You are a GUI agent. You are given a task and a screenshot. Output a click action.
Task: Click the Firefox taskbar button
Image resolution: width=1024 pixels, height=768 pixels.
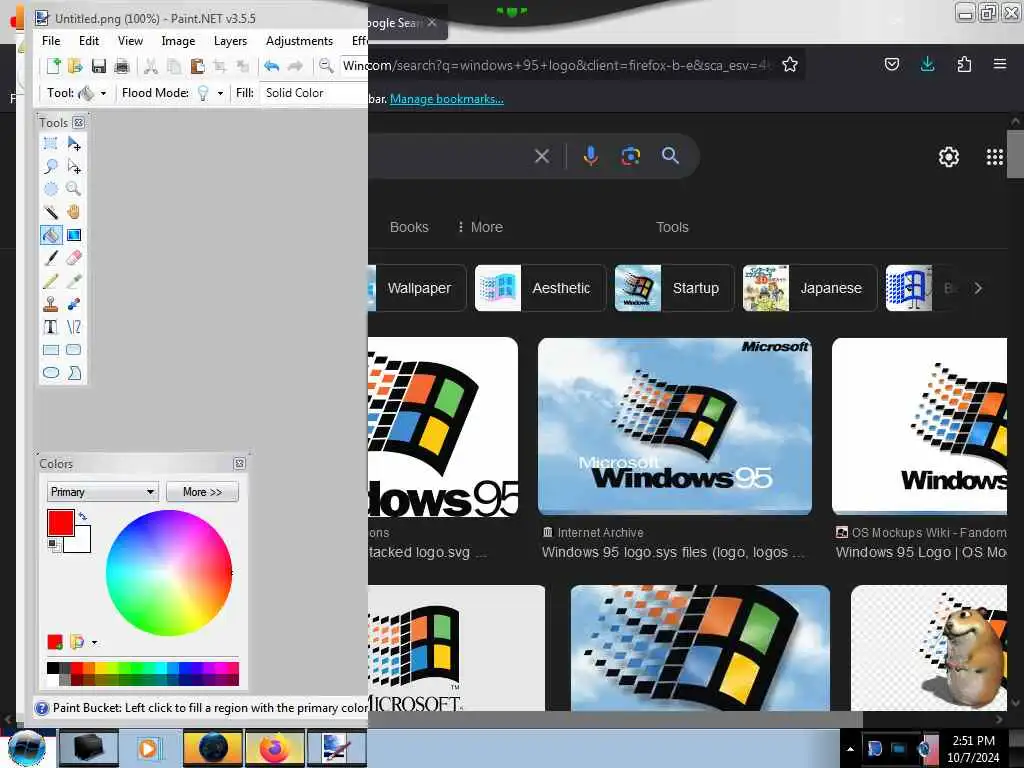pyautogui.click(x=275, y=748)
